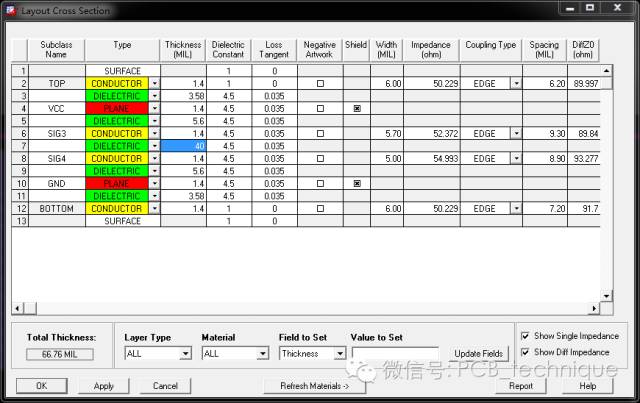Open the Material combo box

(263, 353)
